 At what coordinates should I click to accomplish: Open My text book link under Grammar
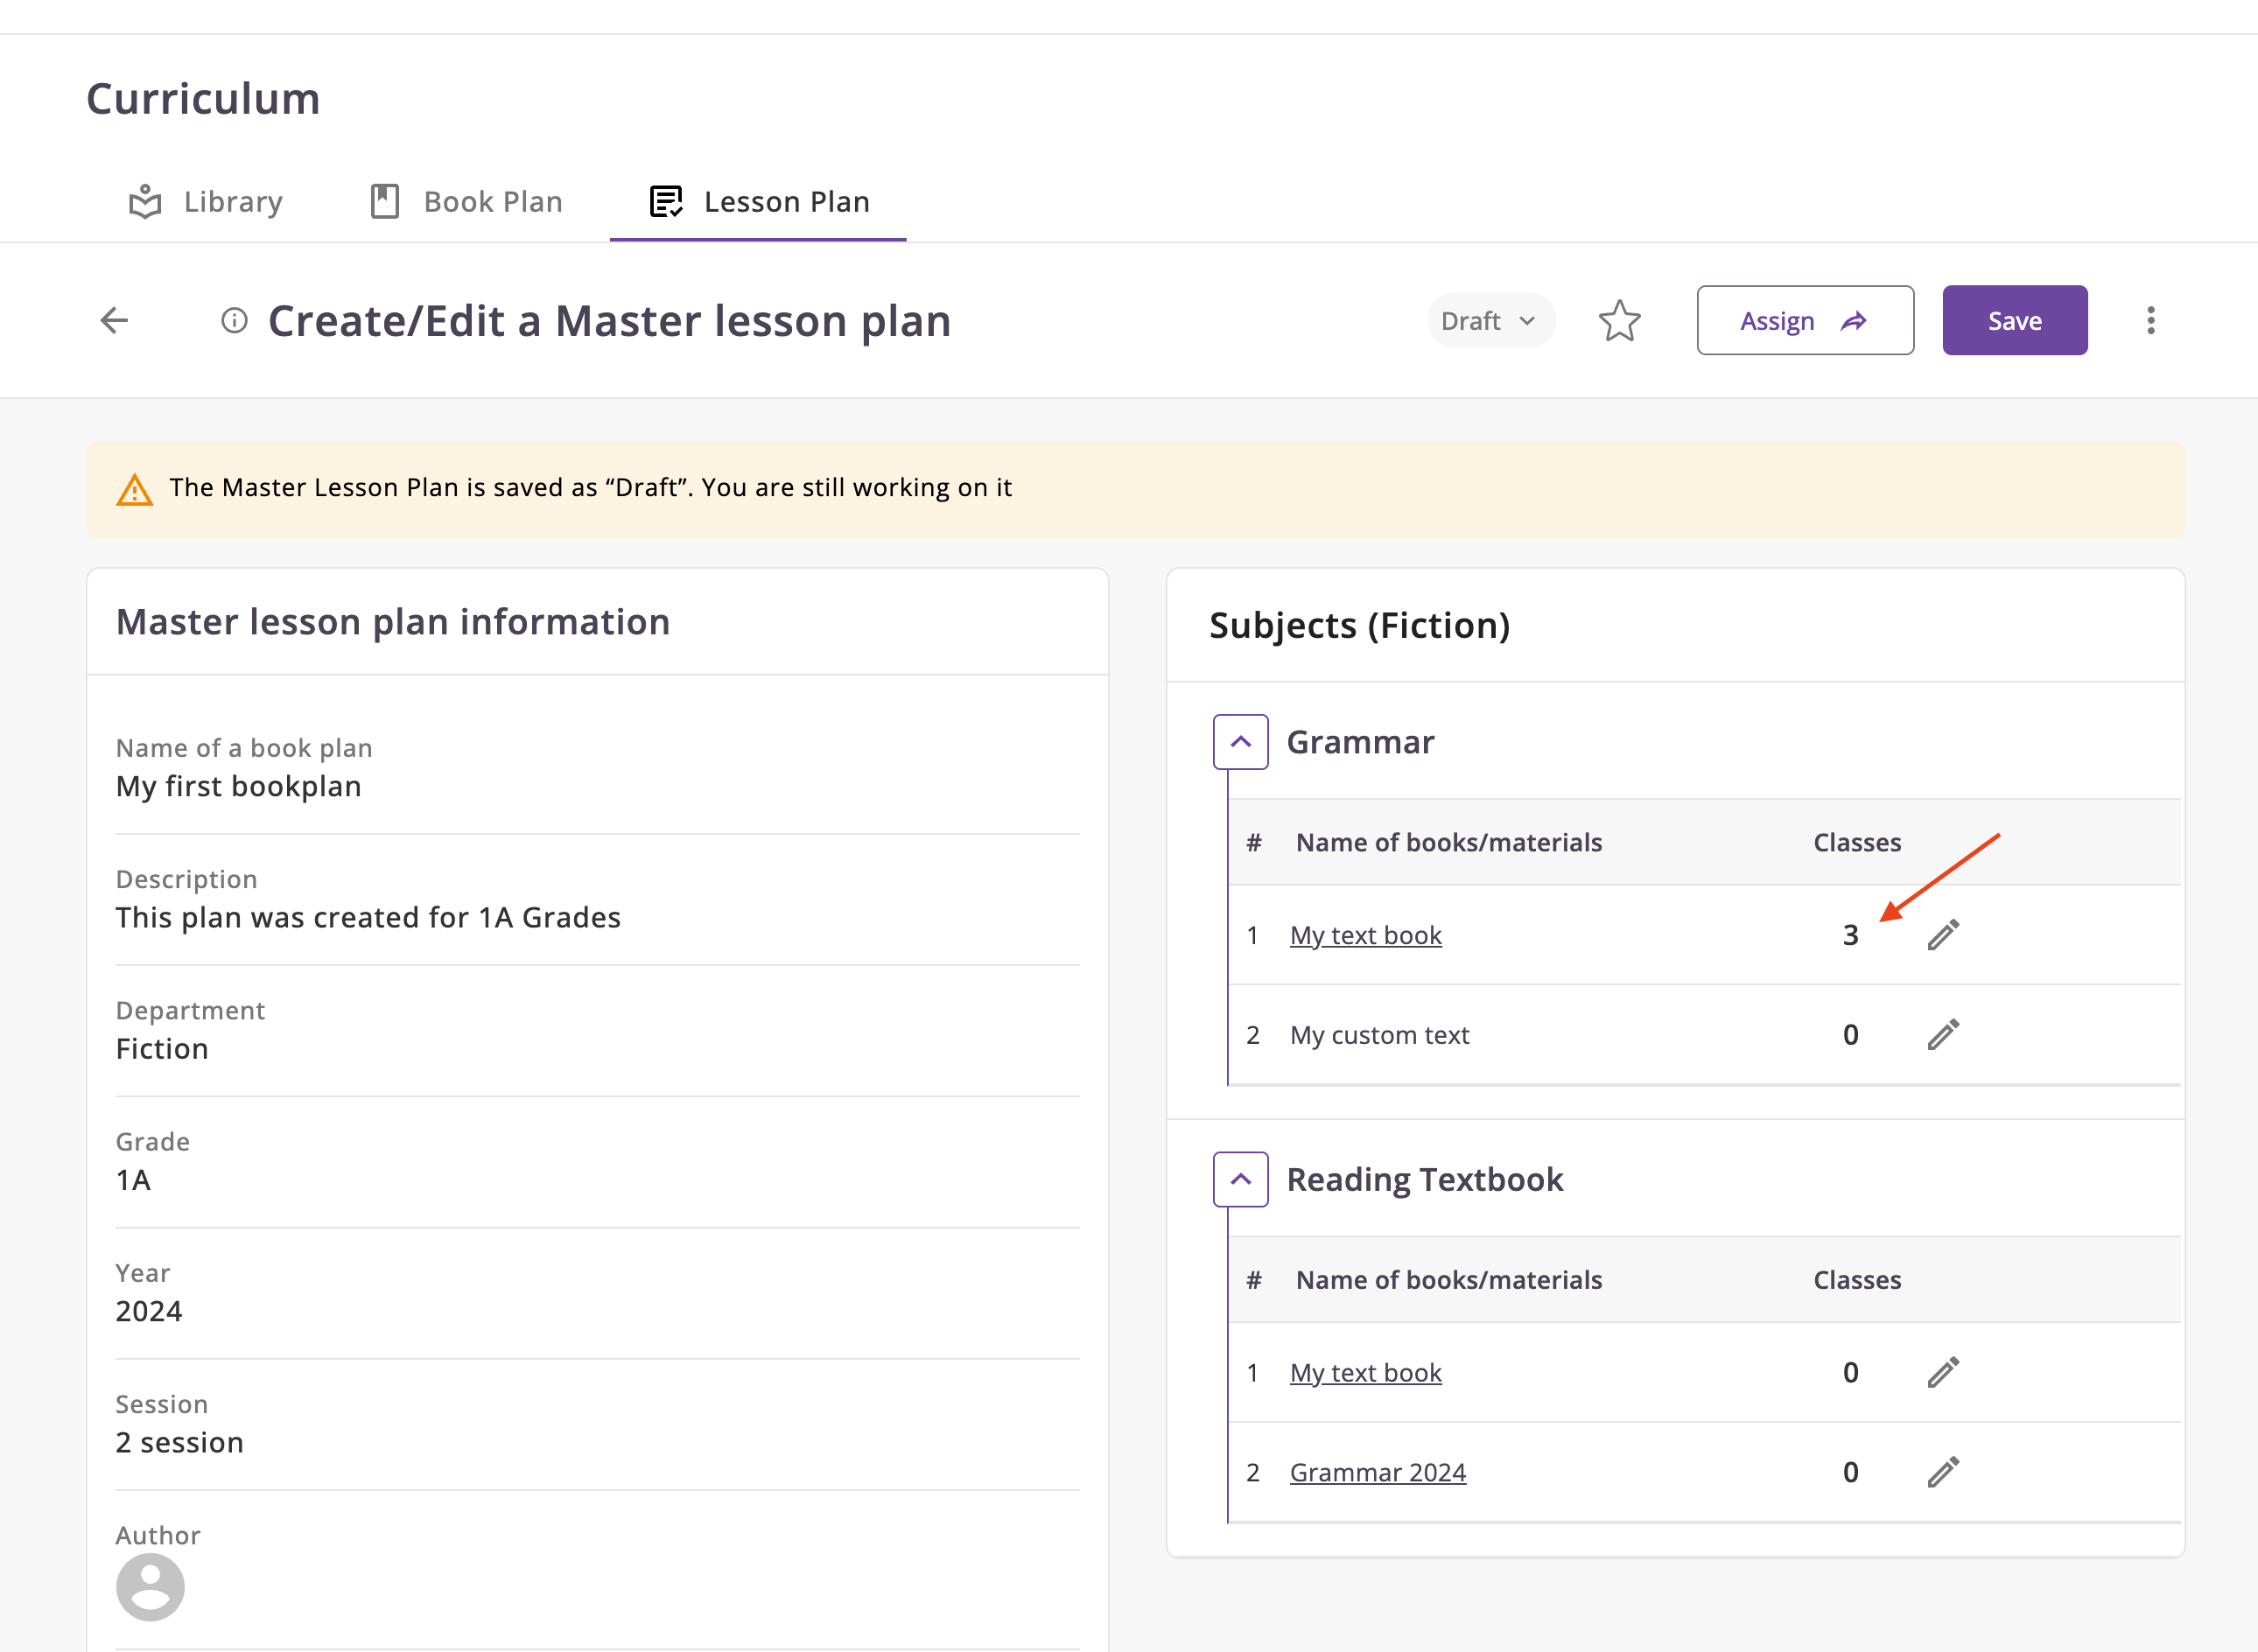(1365, 935)
